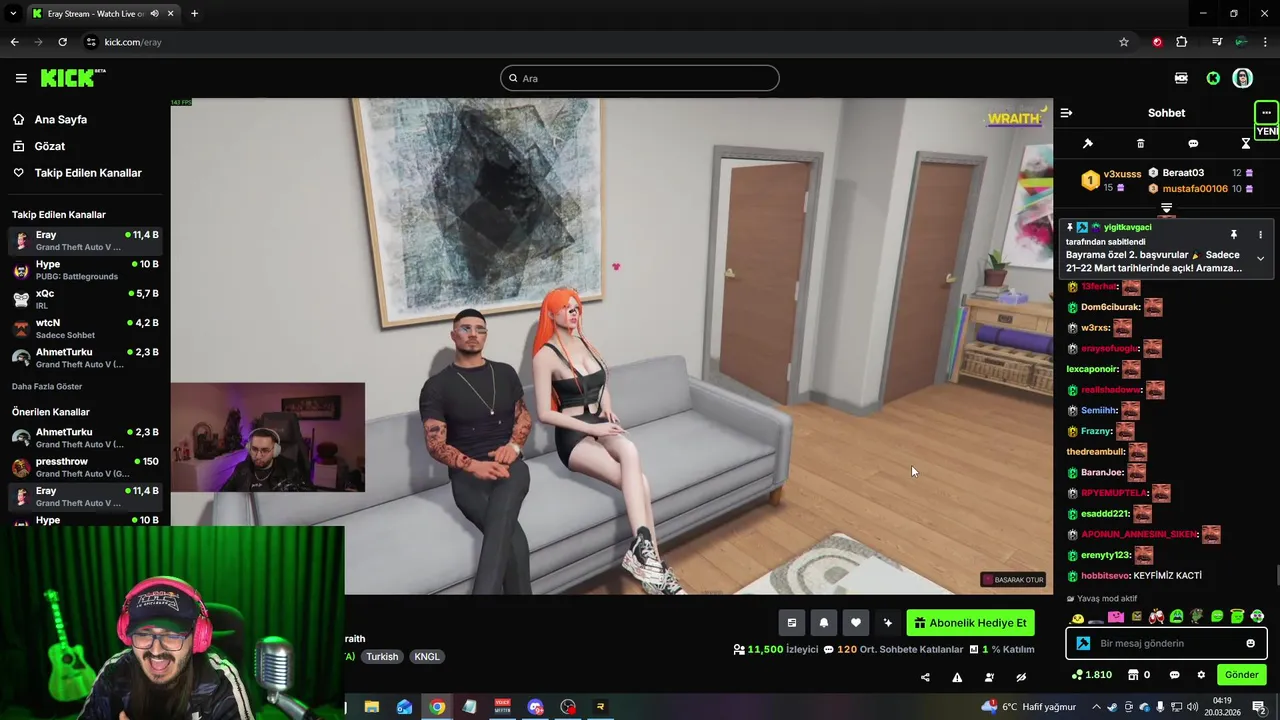
Task: Toggle the hide-eye icon below stats
Action: (x=1021, y=677)
